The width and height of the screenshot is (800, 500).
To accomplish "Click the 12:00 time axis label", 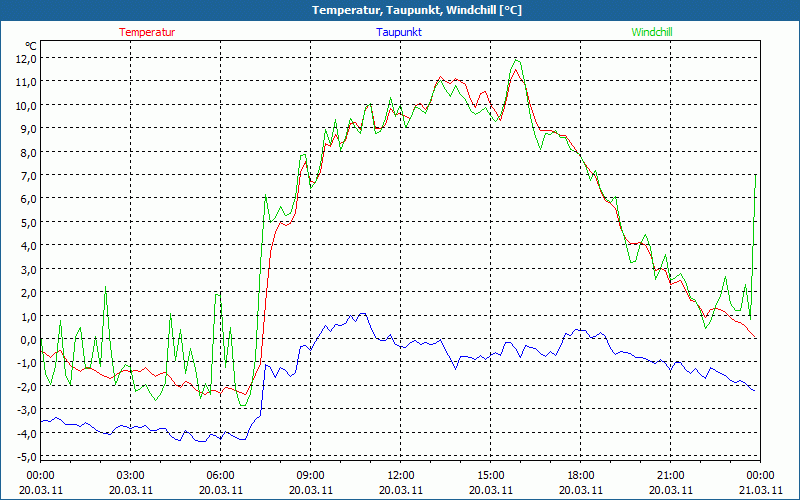I will pos(401,476).
